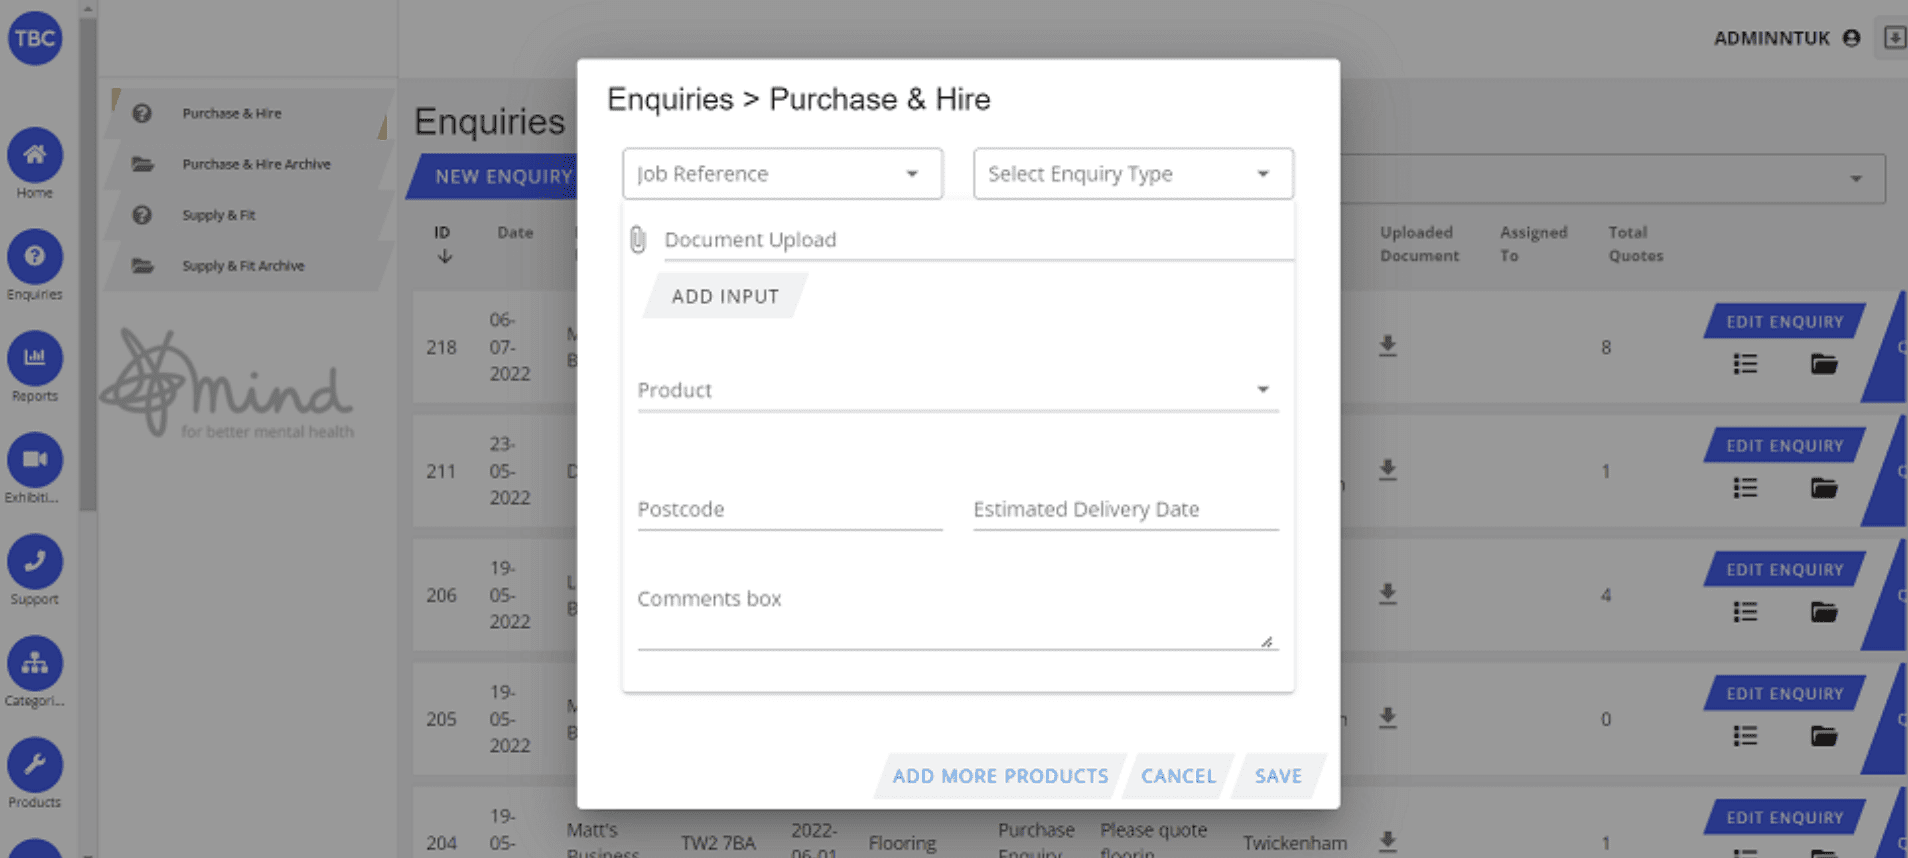The image size is (1908, 858).
Task: Click the Home icon in sidebar
Action: (35, 155)
